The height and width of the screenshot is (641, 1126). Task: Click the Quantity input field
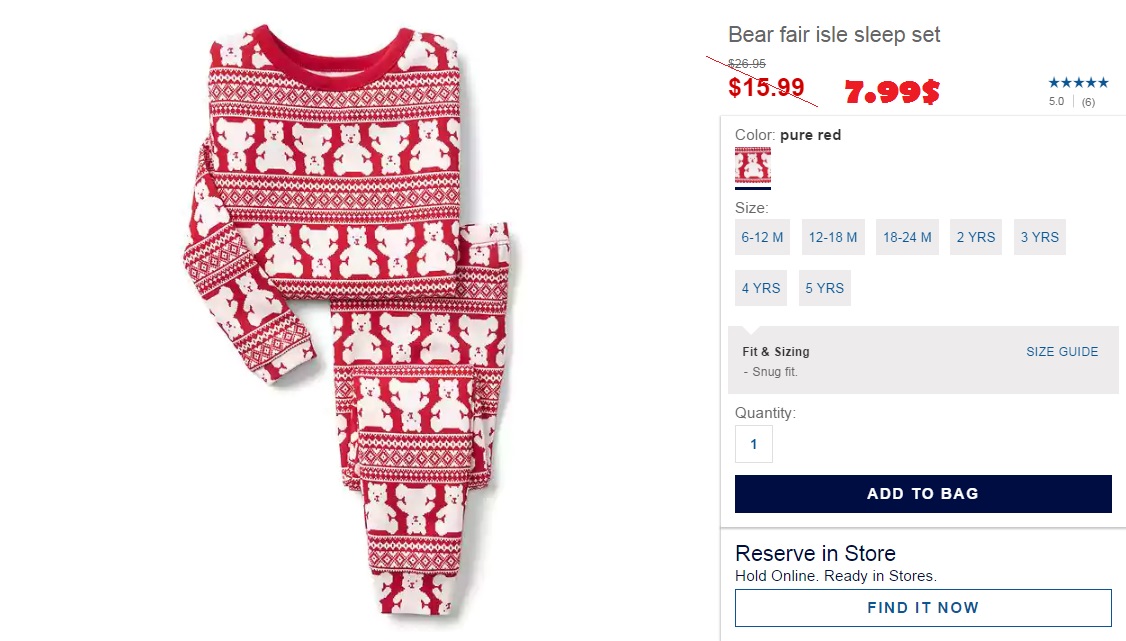[754, 444]
